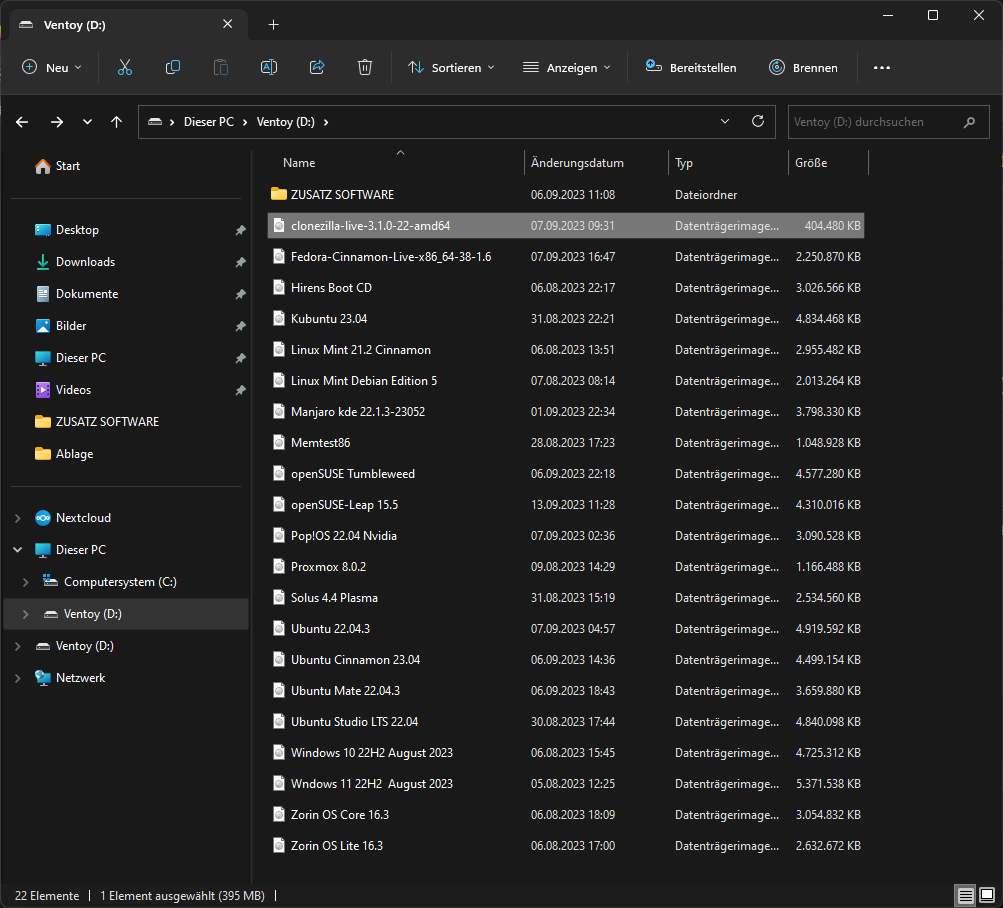Image resolution: width=1003 pixels, height=908 pixels.
Task: Click the Copy icon in toolbar
Action: pyautogui.click(x=173, y=67)
